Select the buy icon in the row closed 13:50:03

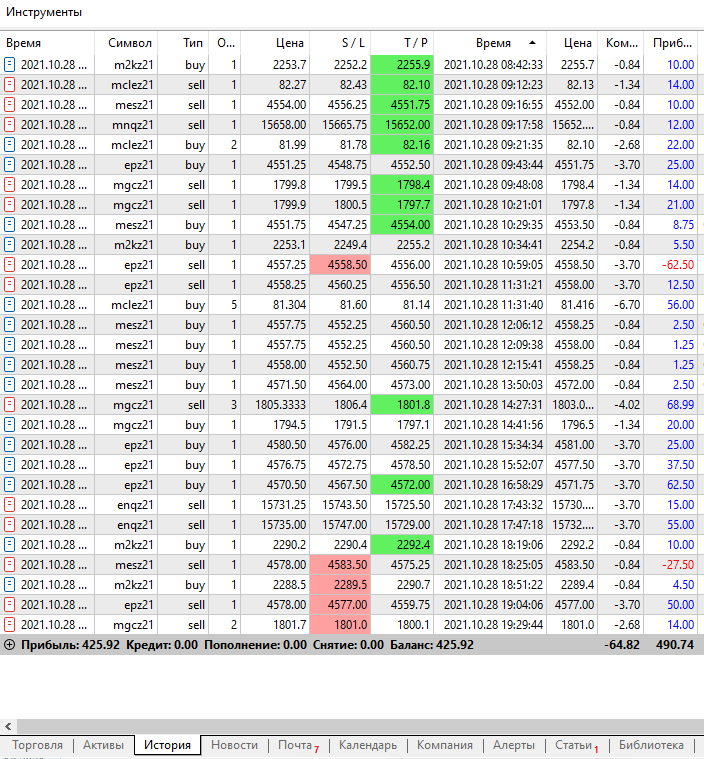click(9, 385)
